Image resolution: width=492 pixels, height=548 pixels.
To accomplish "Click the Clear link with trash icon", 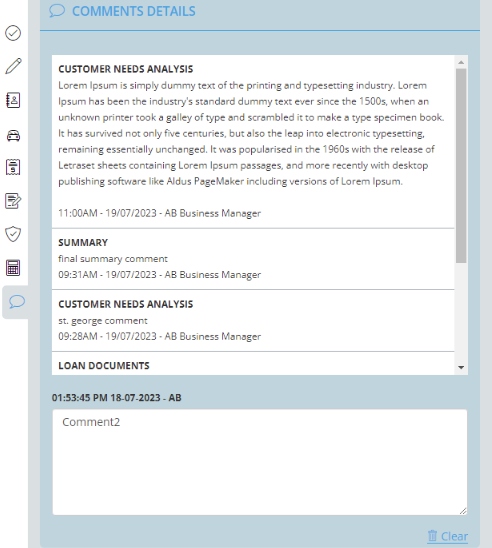I will [x=447, y=536].
